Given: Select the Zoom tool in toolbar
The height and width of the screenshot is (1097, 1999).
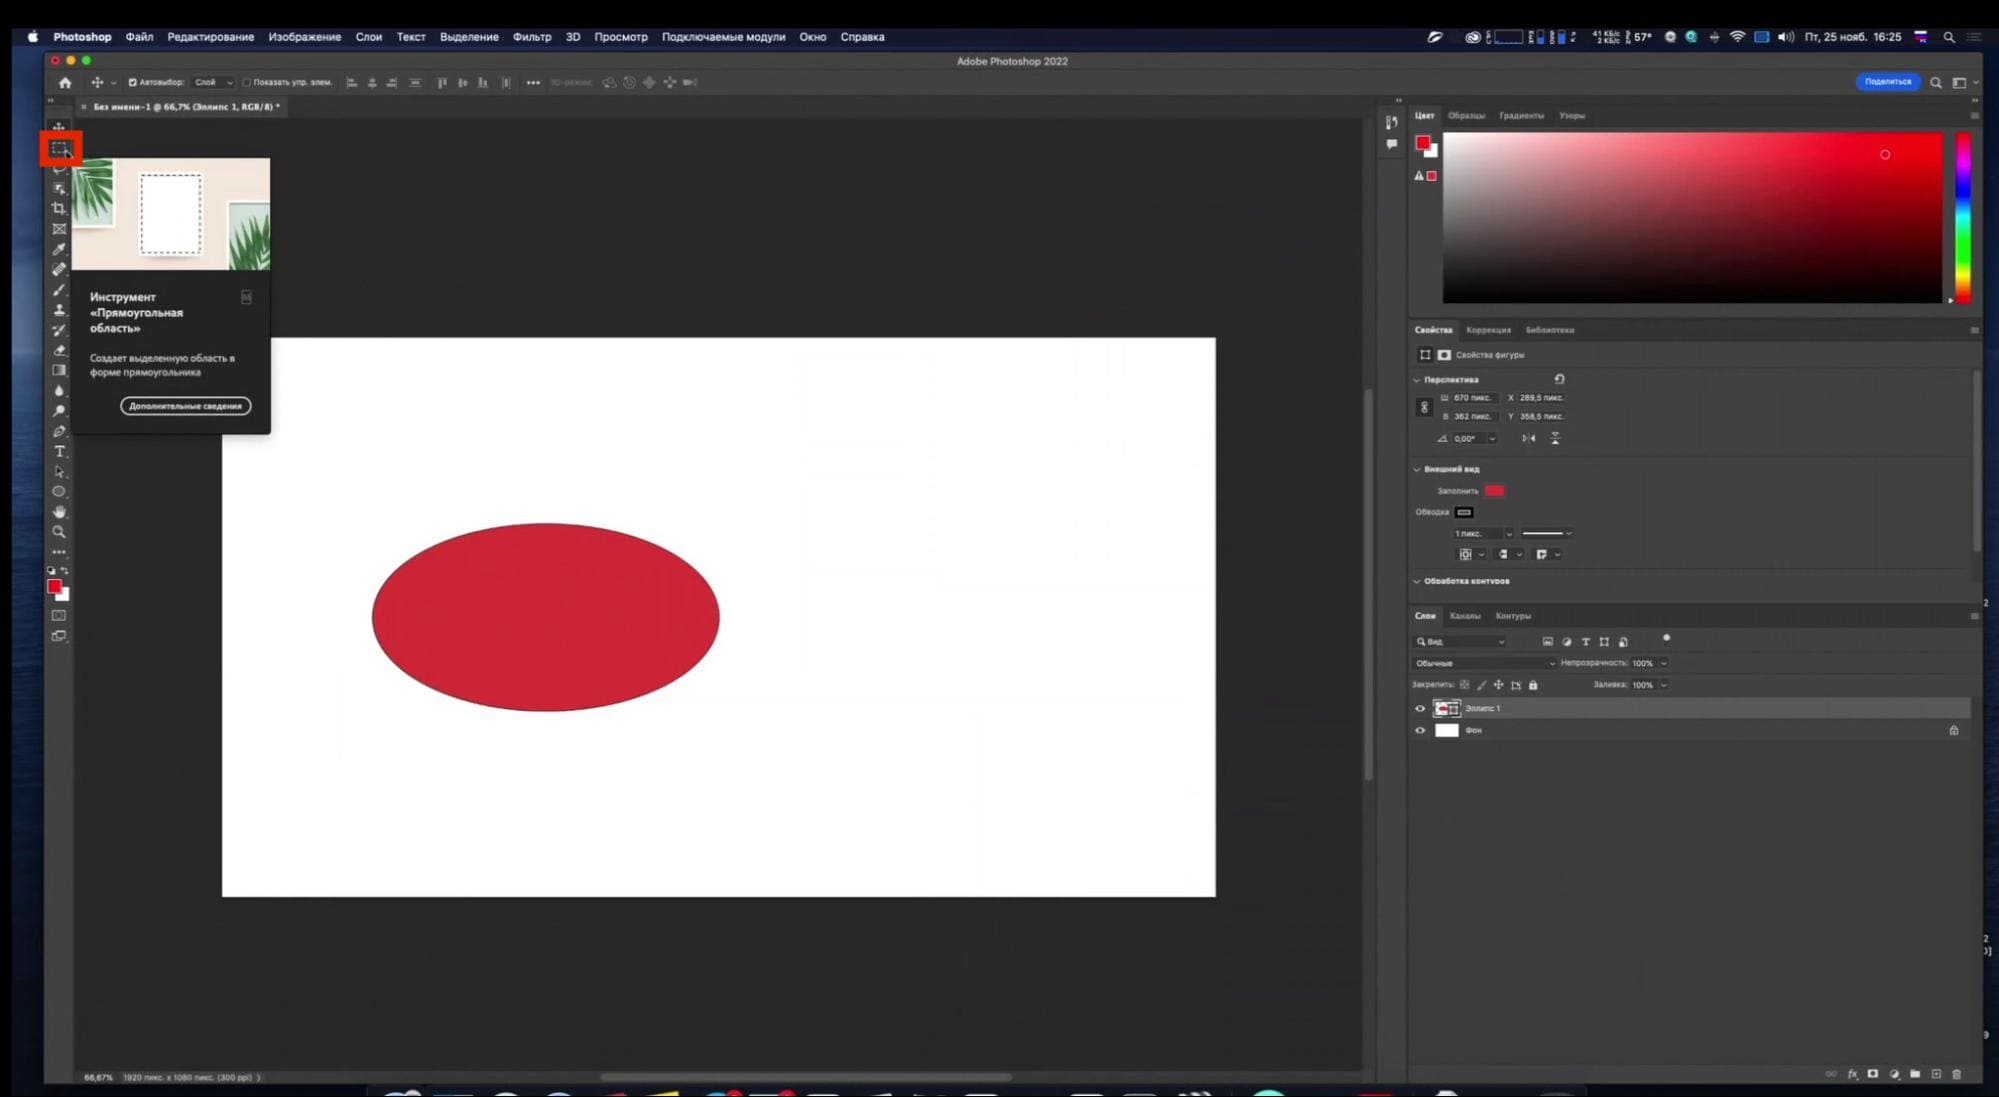Looking at the screenshot, I should (x=59, y=532).
